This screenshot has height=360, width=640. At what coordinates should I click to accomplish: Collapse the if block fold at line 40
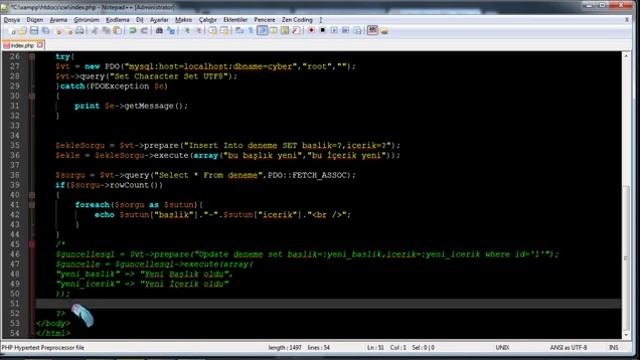tap(32, 195)
